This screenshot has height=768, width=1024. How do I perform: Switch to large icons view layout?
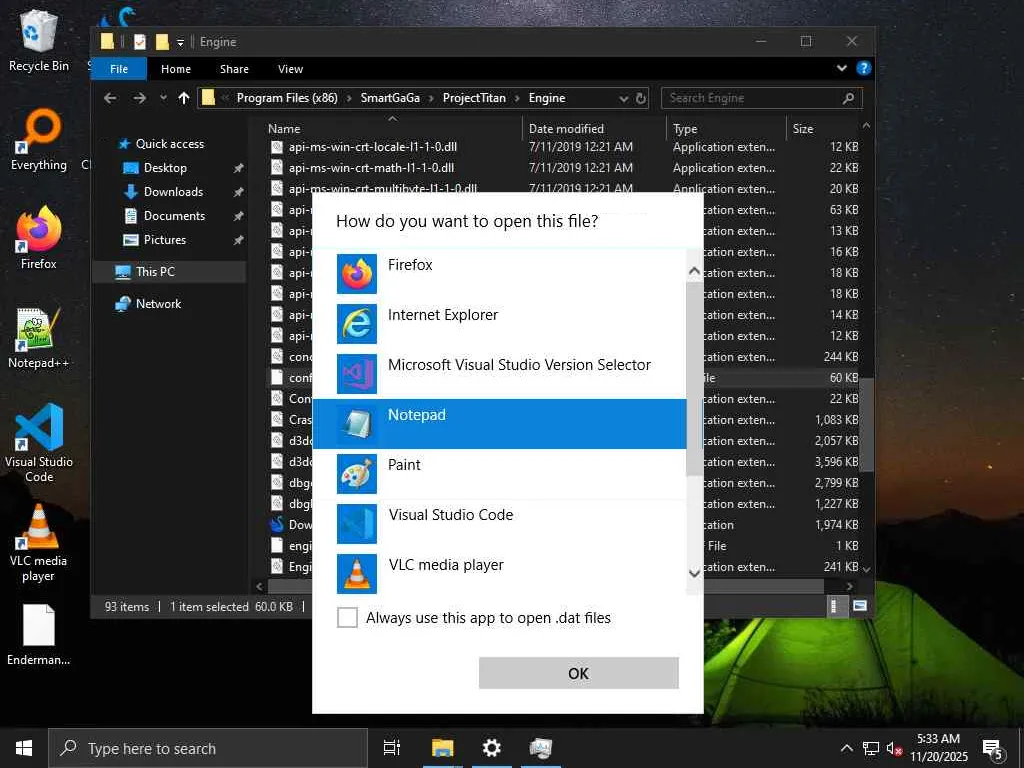[859, 606]
